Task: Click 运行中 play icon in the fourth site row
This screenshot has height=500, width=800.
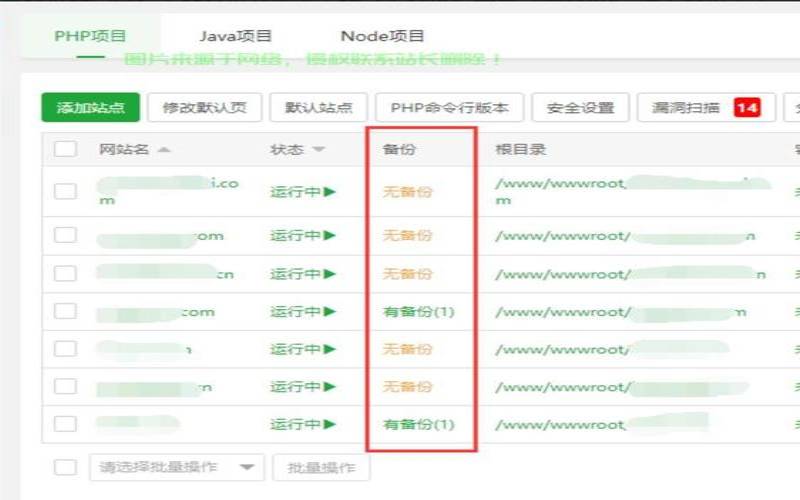Action: [x=329, y=311]
